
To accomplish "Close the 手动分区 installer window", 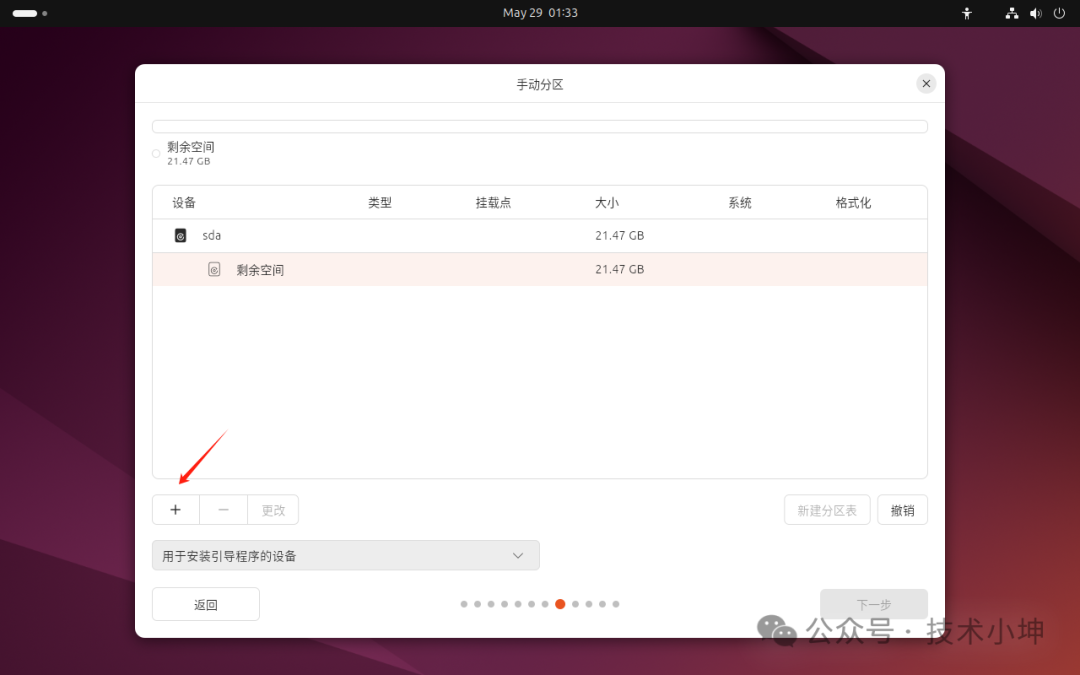I will (x=927, y=84).
